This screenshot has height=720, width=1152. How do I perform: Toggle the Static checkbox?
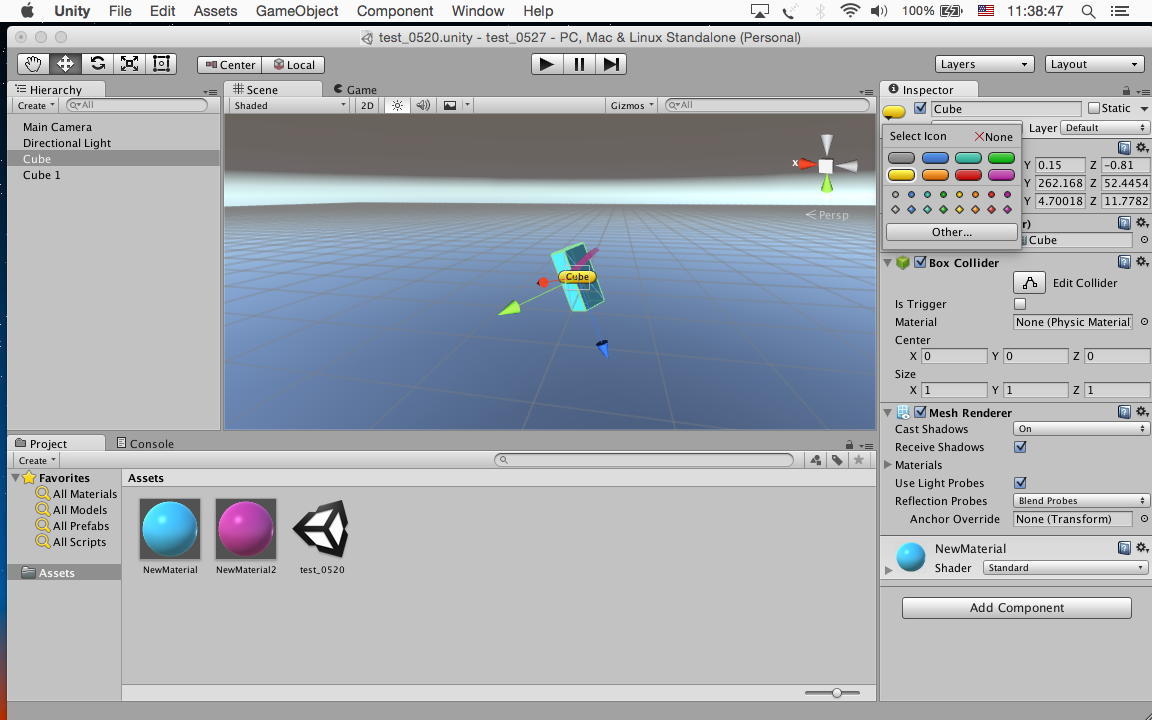click(1093, 109)
